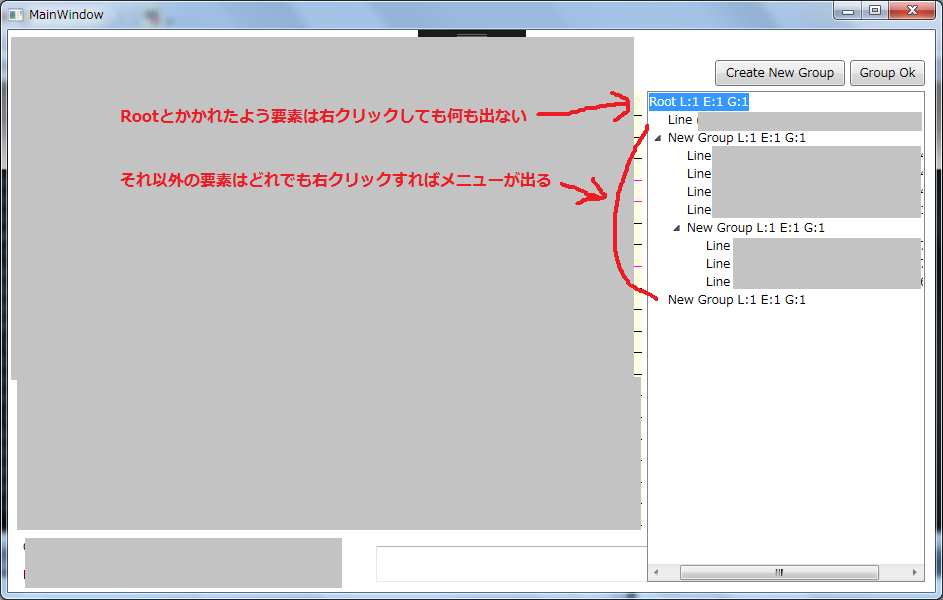Select the nested New Group tree item
Viewport: 943px width, 600px height.
tap(755, 228)
